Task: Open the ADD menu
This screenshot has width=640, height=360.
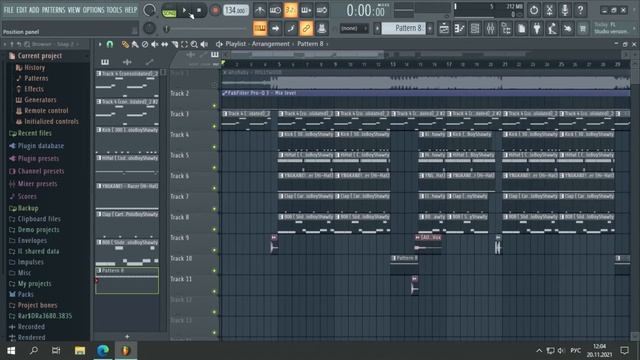Action: coord(34,10)
